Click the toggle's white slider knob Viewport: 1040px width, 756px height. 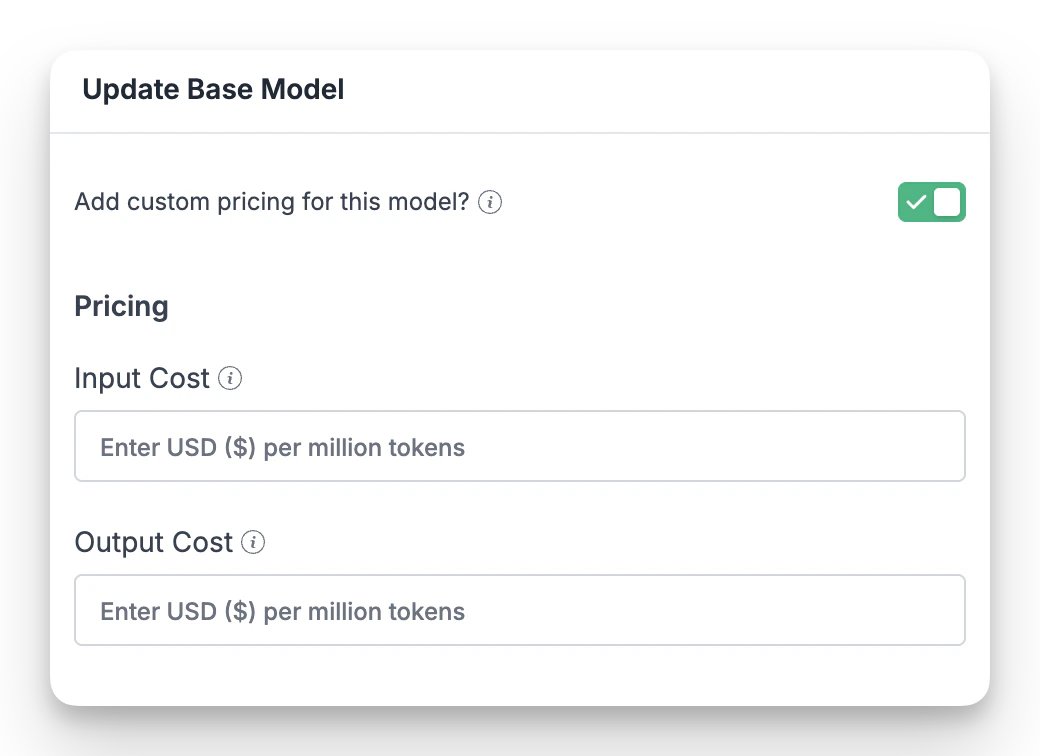tap(946, 202)
